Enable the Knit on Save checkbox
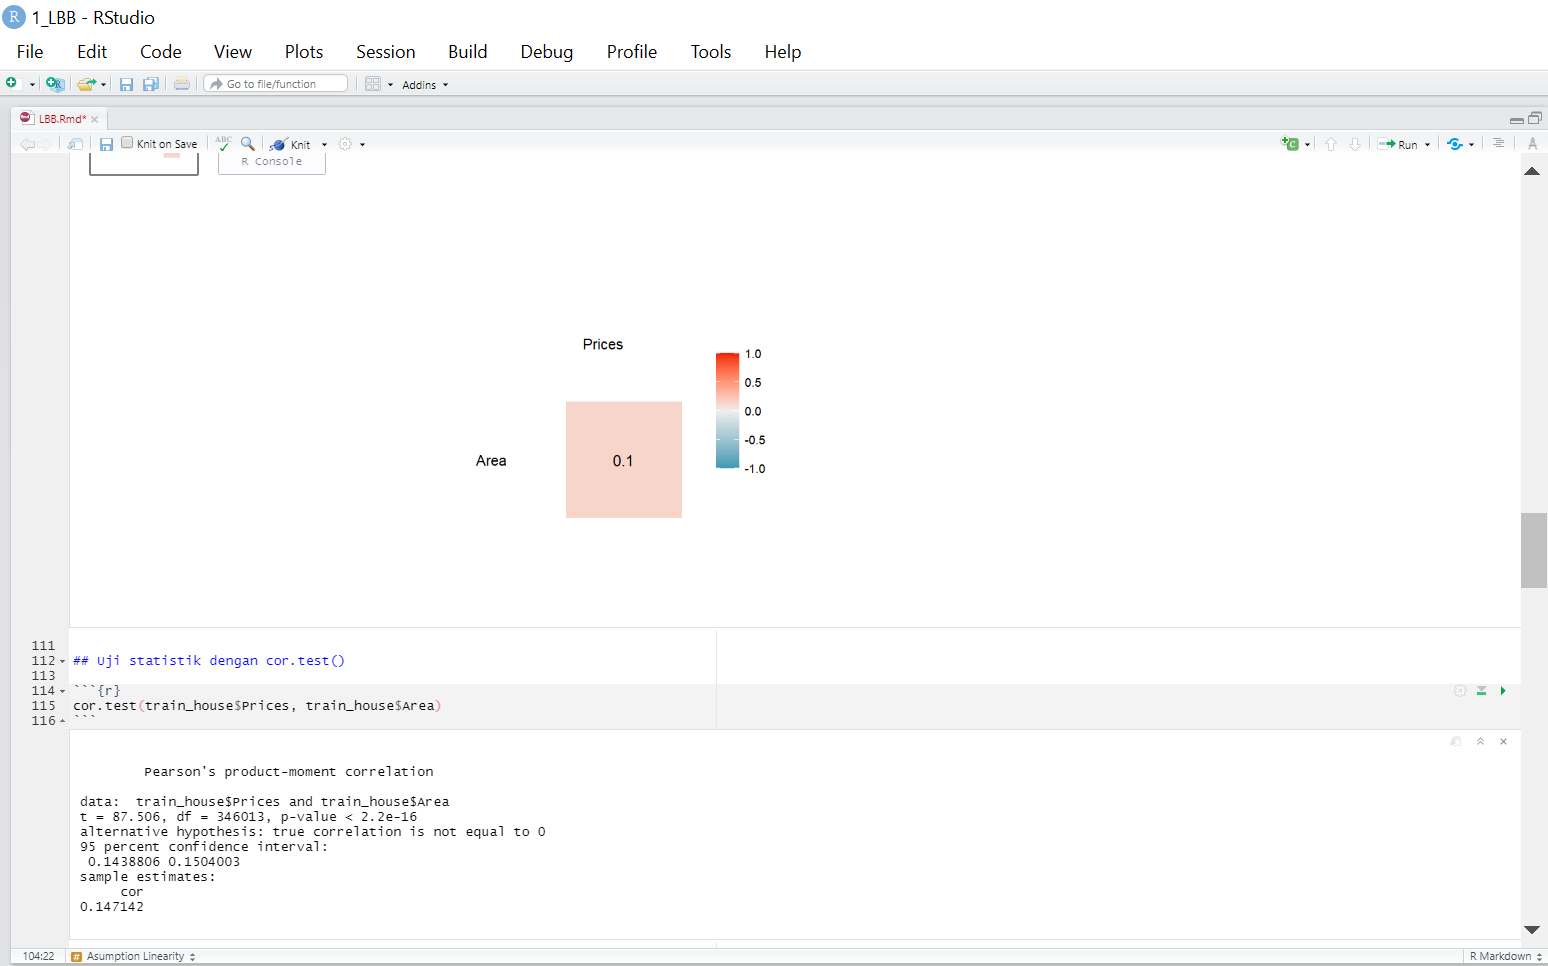 [126, 143]
